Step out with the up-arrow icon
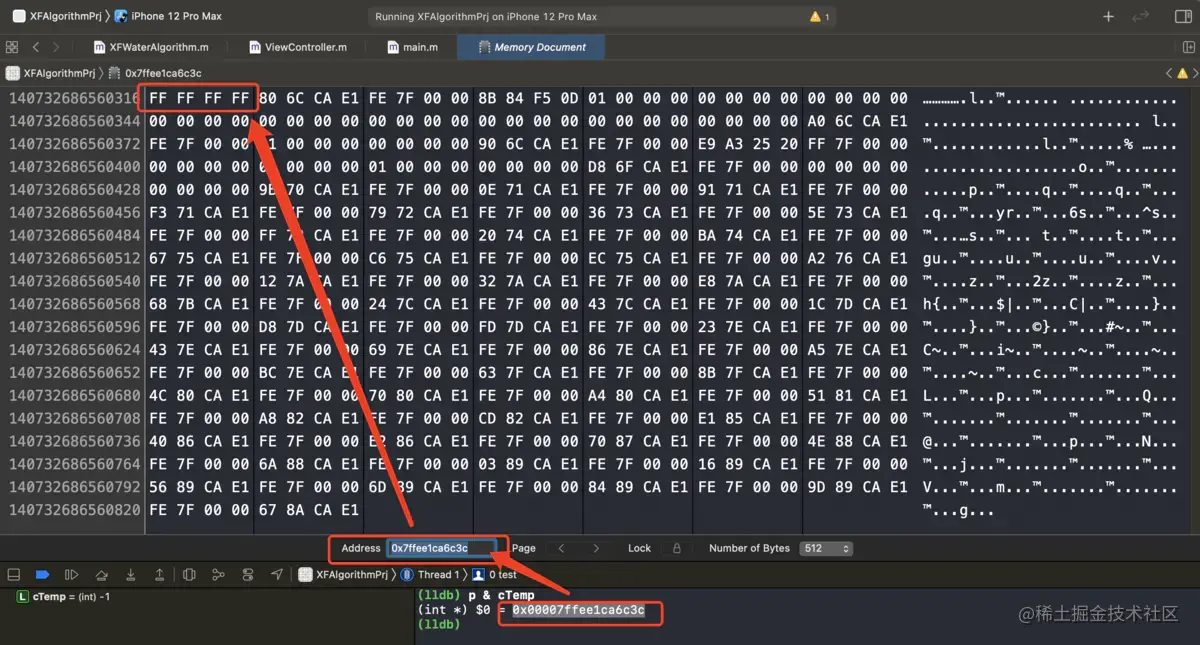This screenshot has width=1200, height=645. coord(159,575)
